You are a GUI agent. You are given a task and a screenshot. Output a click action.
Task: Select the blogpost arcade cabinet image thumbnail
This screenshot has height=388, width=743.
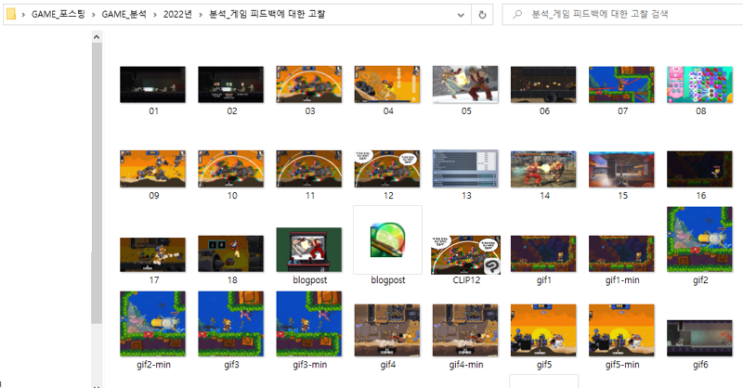[x=309, y=250]
